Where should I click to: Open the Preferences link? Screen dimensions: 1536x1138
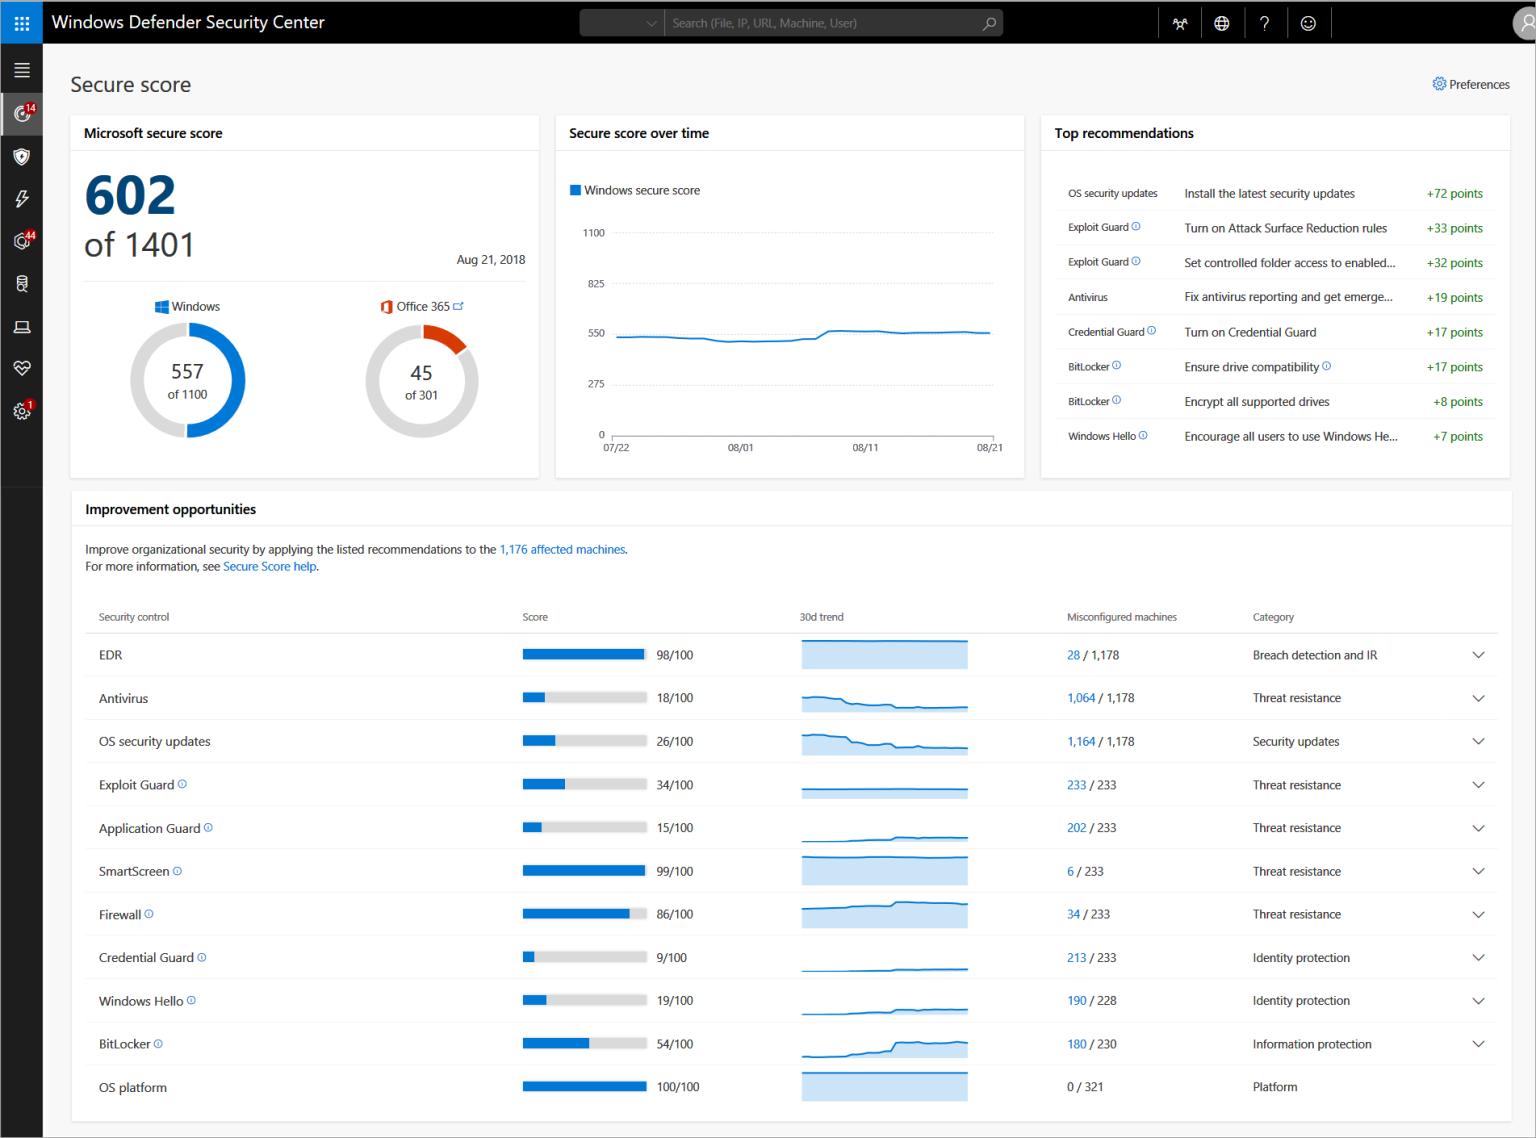(x=1471, y=84)
